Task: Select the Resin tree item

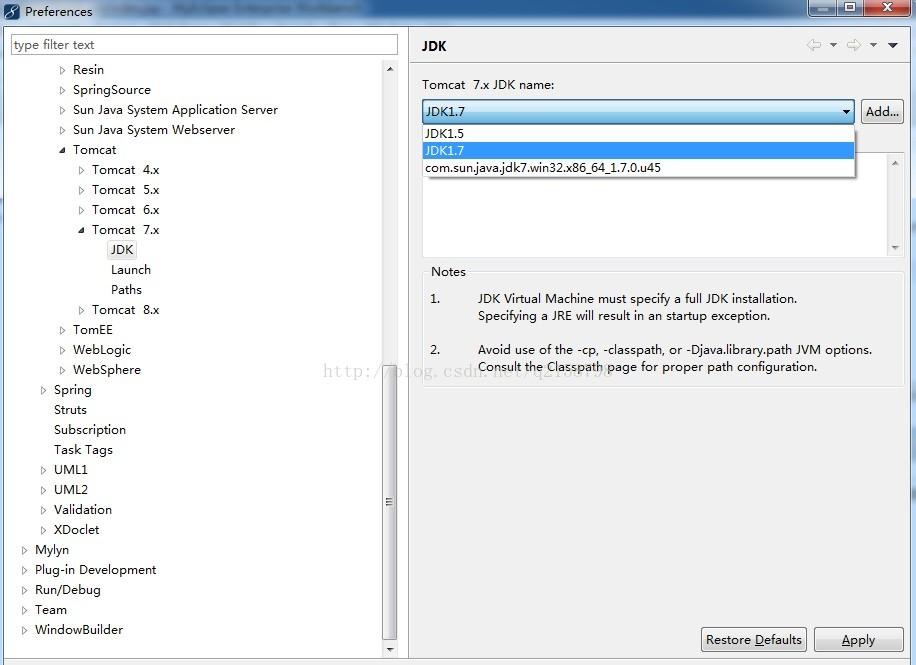Action: coord(88,70)
